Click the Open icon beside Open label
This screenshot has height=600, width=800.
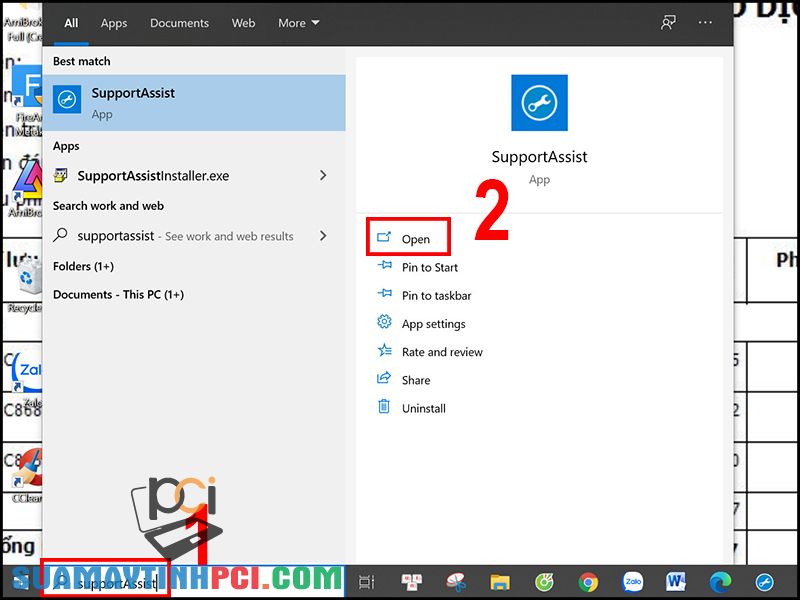[384, 237]
